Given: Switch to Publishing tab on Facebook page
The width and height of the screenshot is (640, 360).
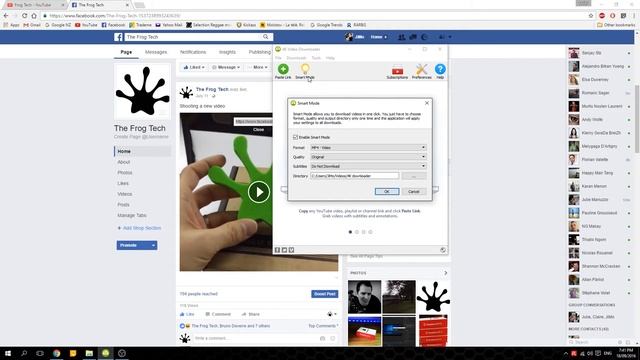Looking at the screenshot, I should [x=260, y=52].
